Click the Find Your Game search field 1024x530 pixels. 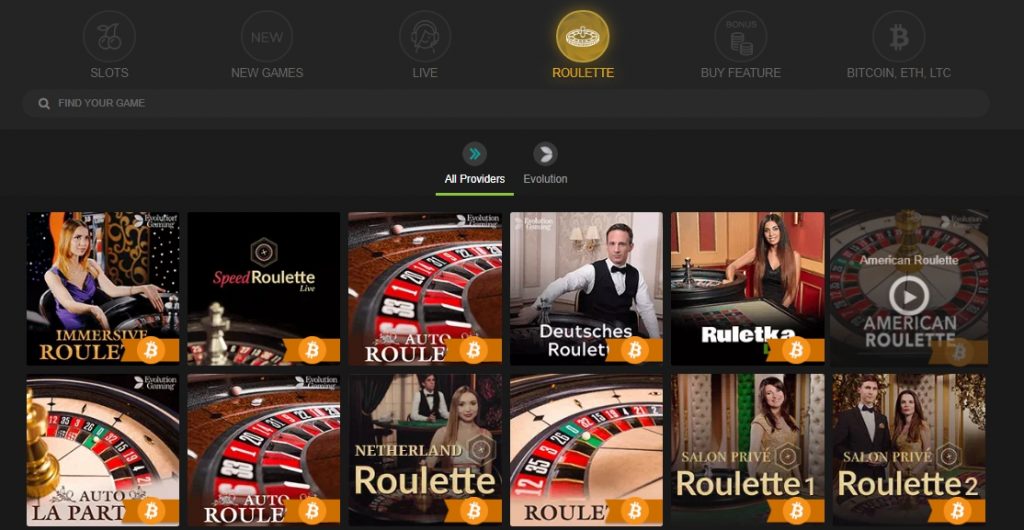pos(506,103)
